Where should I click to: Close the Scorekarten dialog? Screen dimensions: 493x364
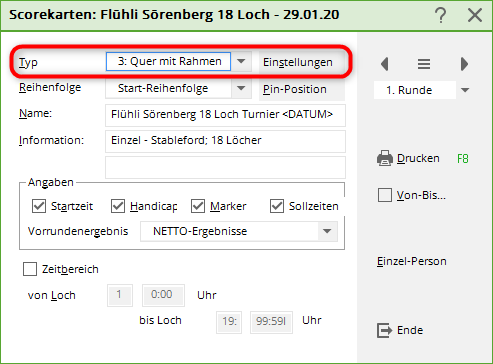pyautogui.click(x=475, y=15)
